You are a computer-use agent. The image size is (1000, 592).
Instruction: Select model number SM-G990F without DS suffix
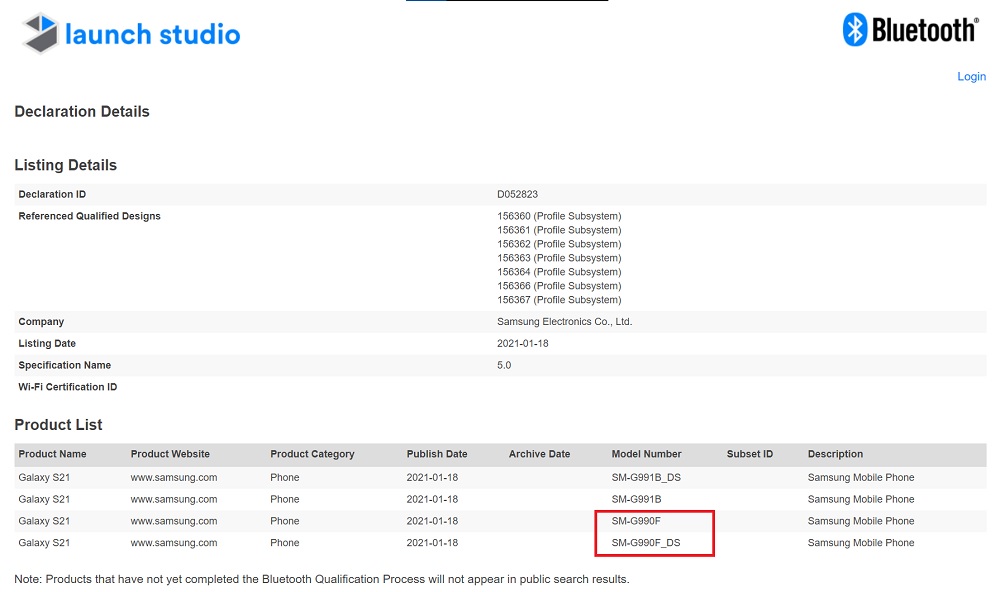[636, 521]
